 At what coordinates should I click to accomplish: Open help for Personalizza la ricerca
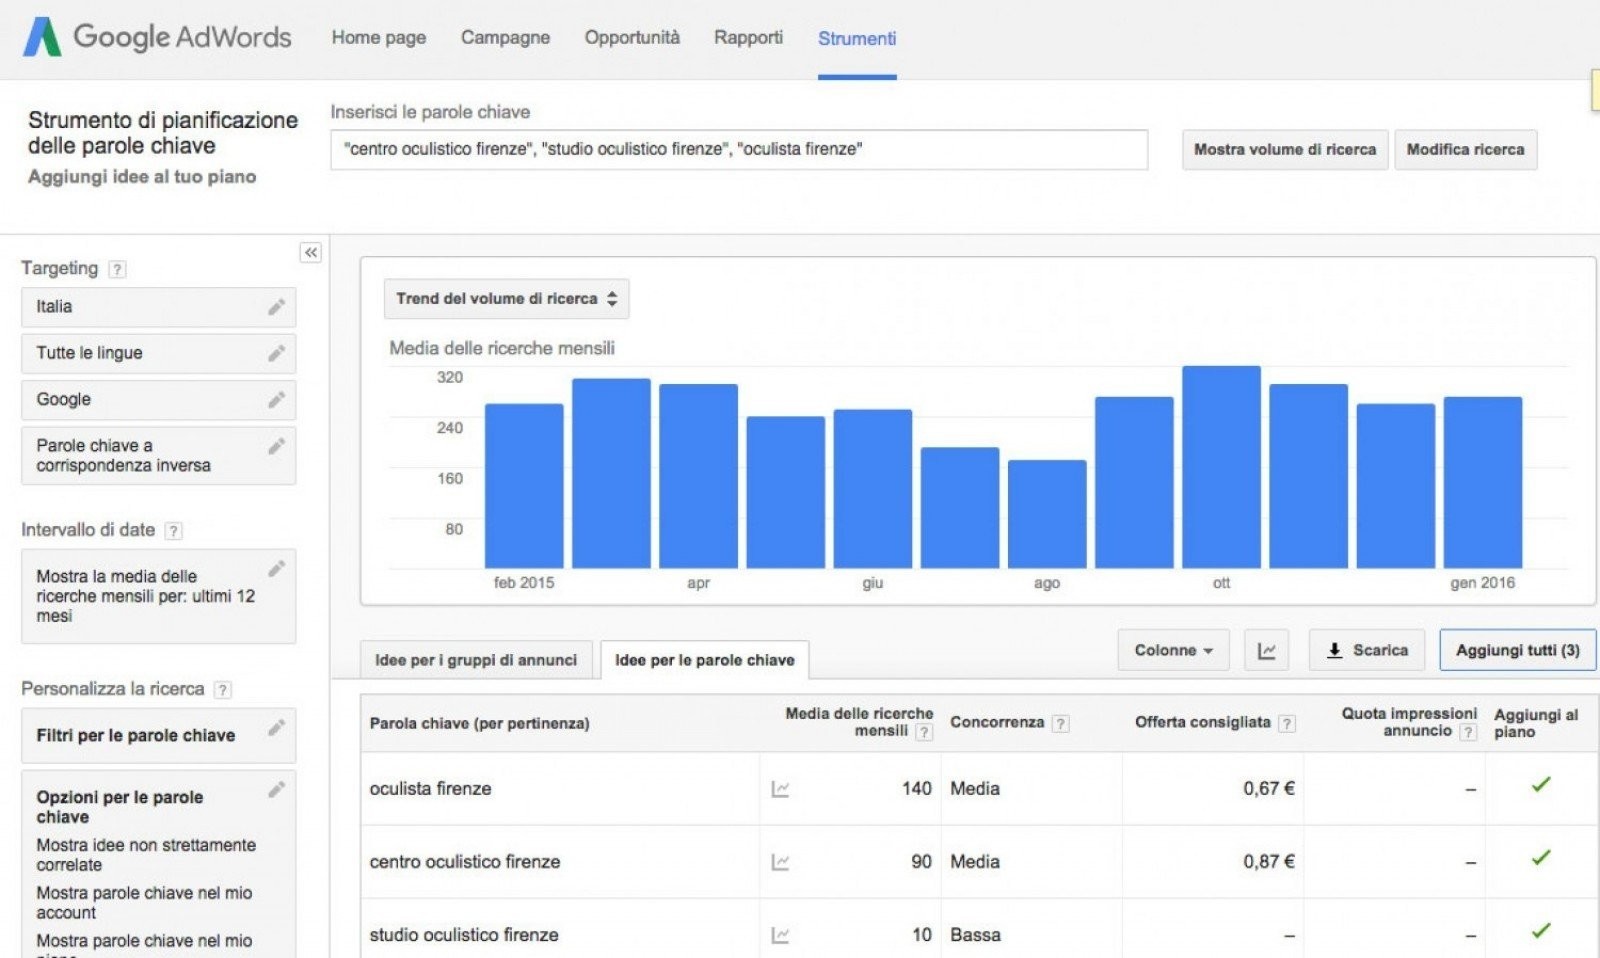pos(223,690)
